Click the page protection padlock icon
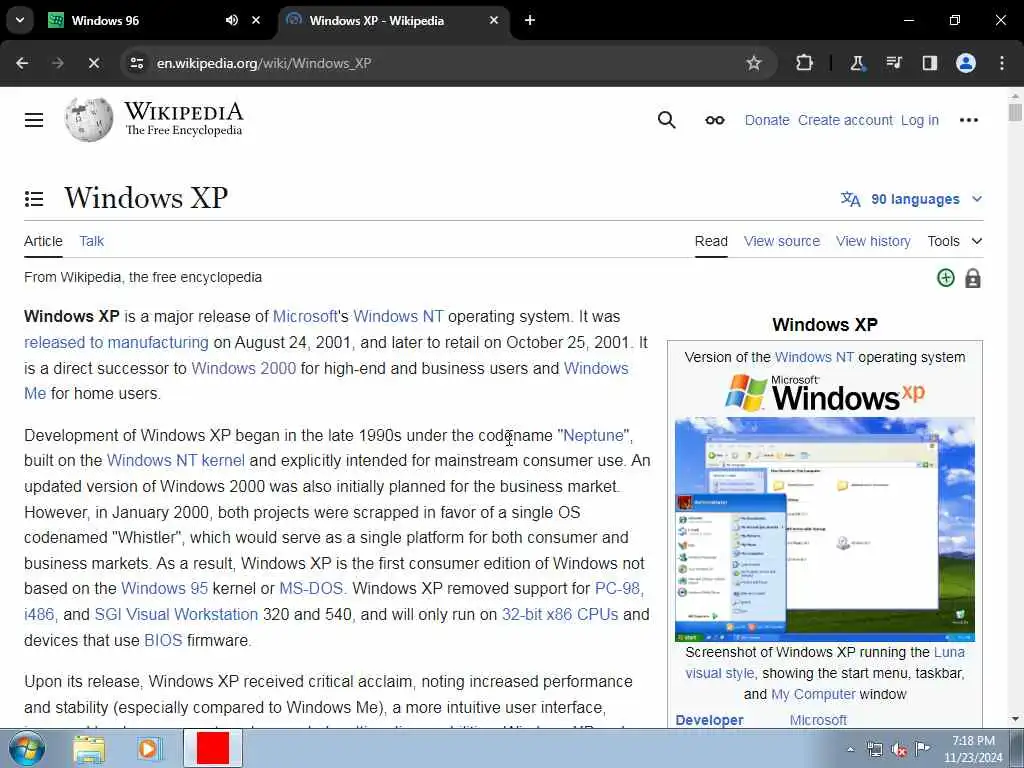 point(972,278)
